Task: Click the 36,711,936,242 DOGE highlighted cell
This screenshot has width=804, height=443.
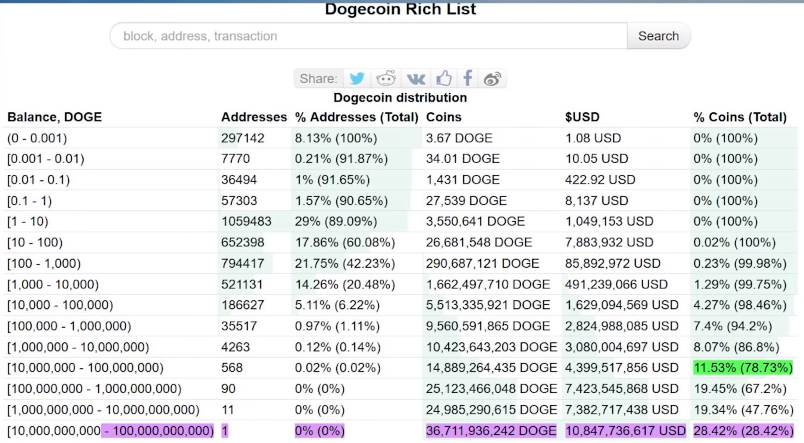Action: [x=491, y=431]
